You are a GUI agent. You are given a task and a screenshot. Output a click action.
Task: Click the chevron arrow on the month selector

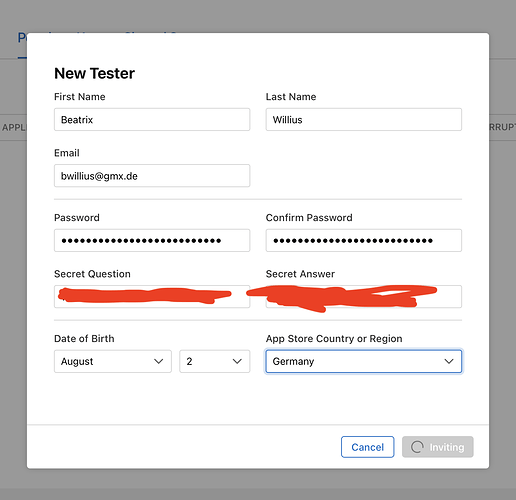(159, 361)
